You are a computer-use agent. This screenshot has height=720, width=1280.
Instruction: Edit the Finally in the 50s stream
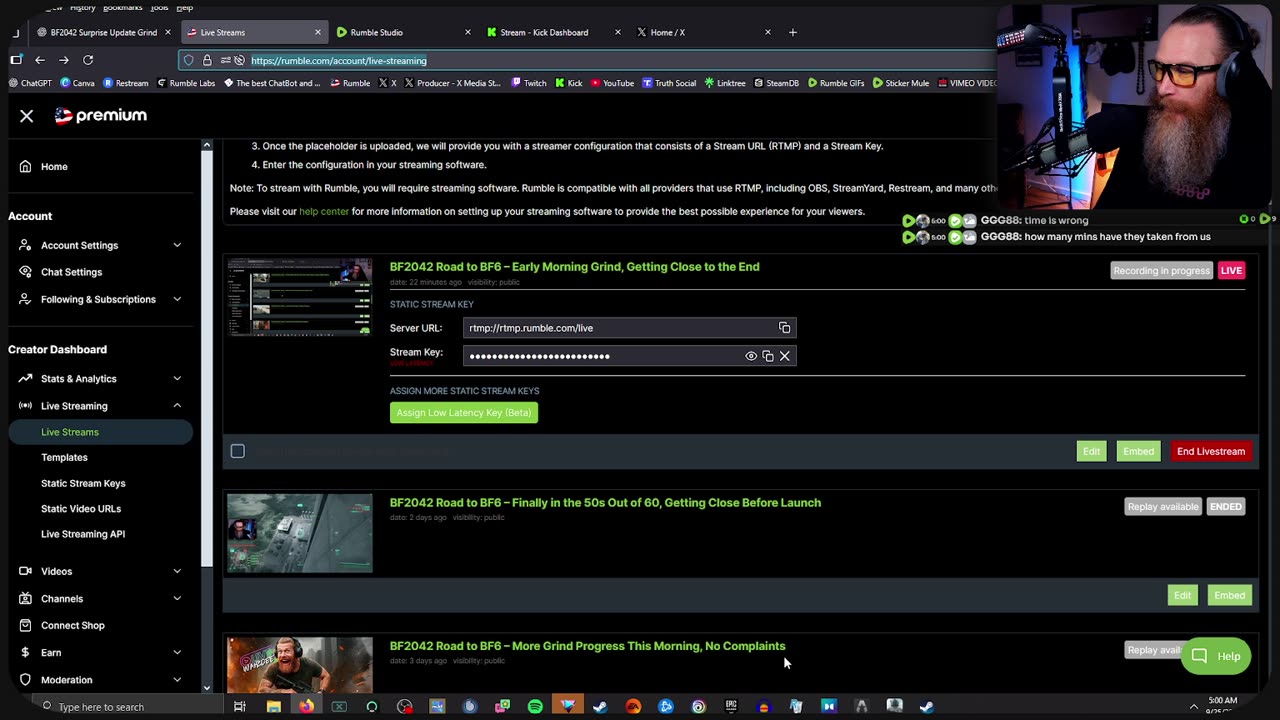(1182, 596)
